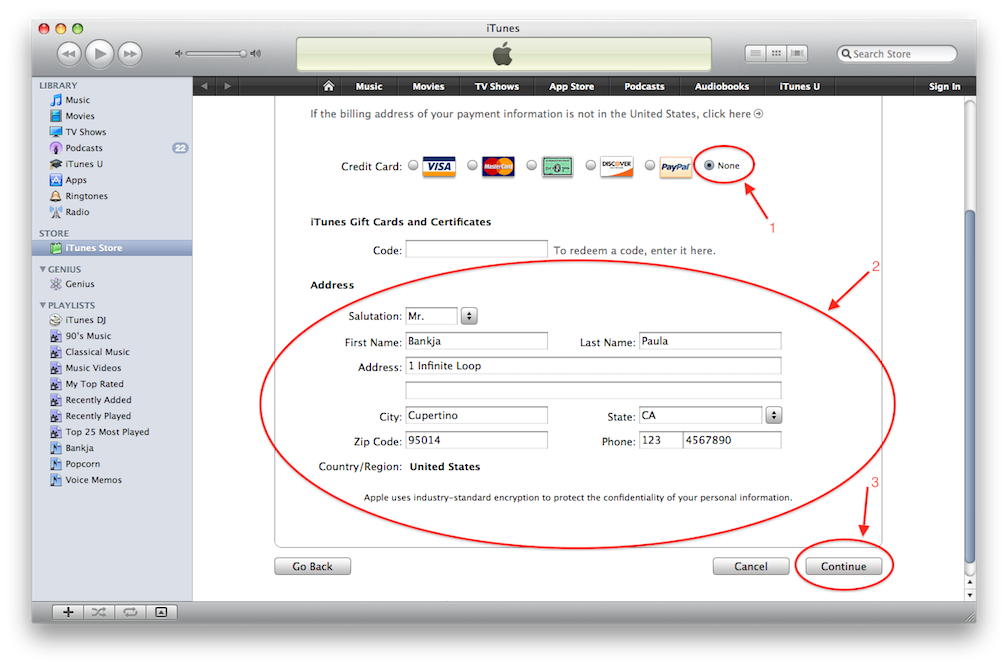Select Apps in the sidebar
The height and width of the screenshot is (667, 1008).
pos(112,181)
